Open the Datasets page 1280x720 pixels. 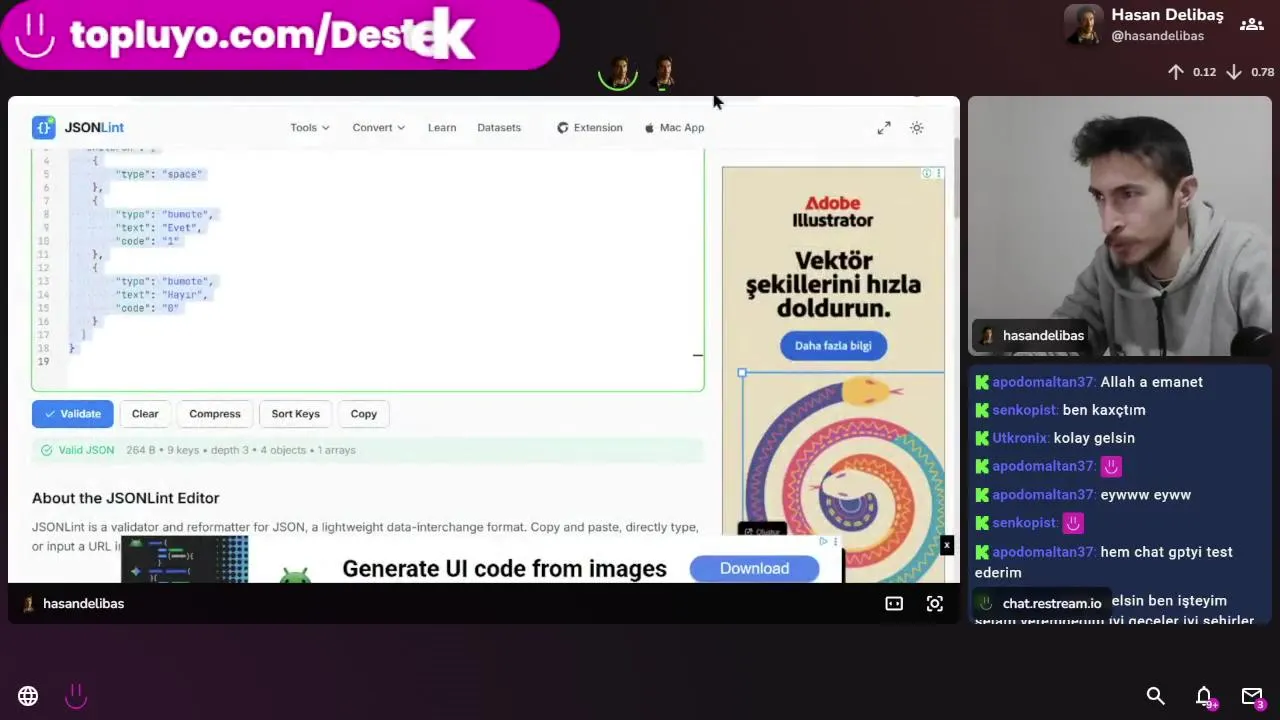click(x=499, y=128)
